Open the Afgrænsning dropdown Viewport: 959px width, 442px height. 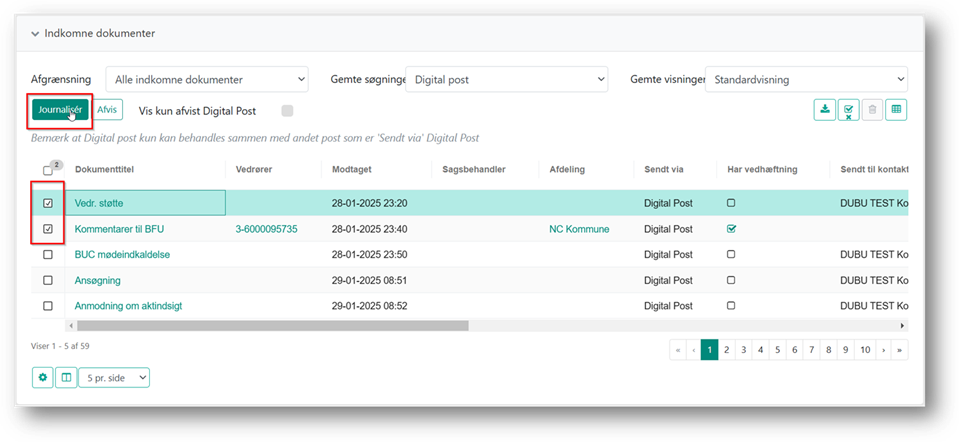click(x=208, y=79)
